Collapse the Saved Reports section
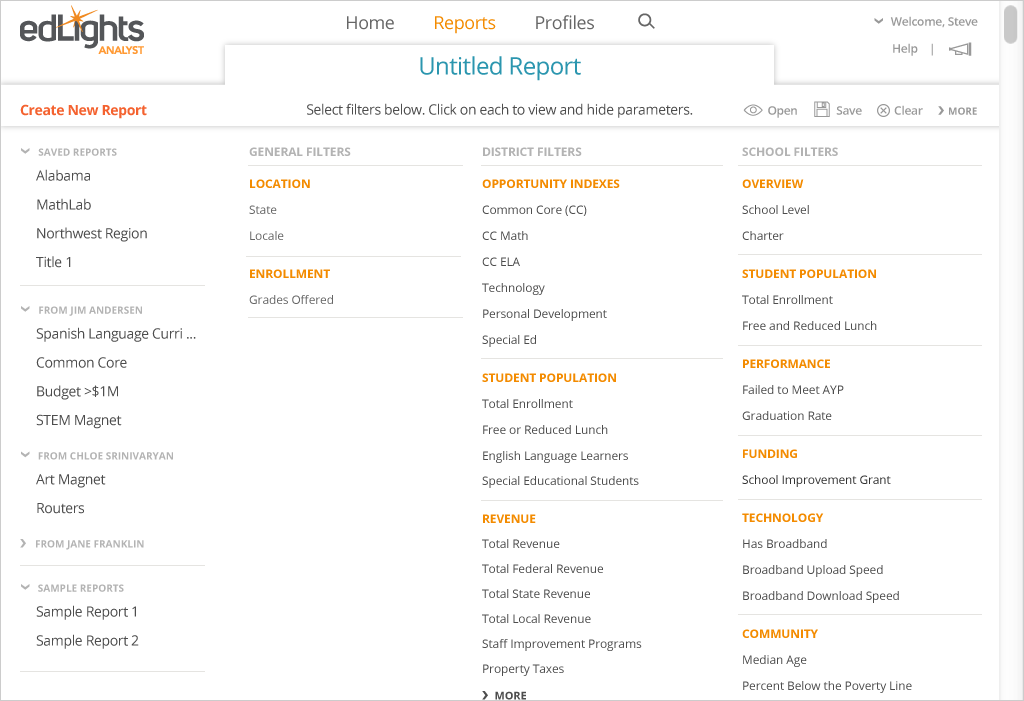The image size is (1024, 701). pyautogui.click(x=25, y=152)
